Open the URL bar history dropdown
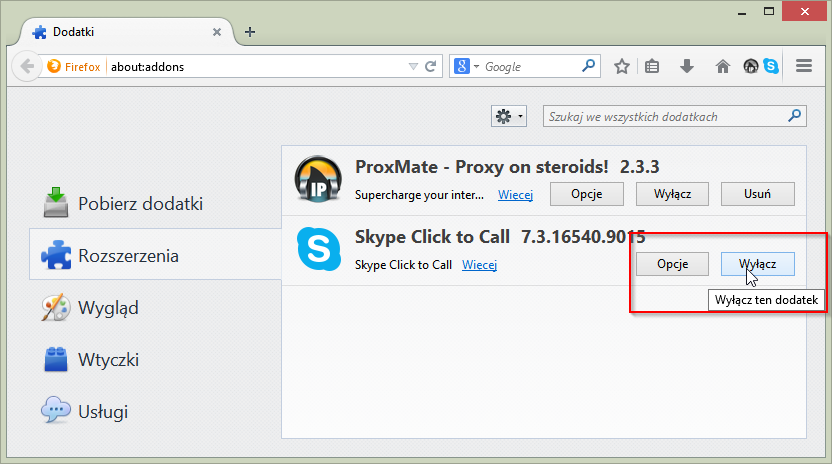This screenshot has height=464, width=832. point(413,67)
